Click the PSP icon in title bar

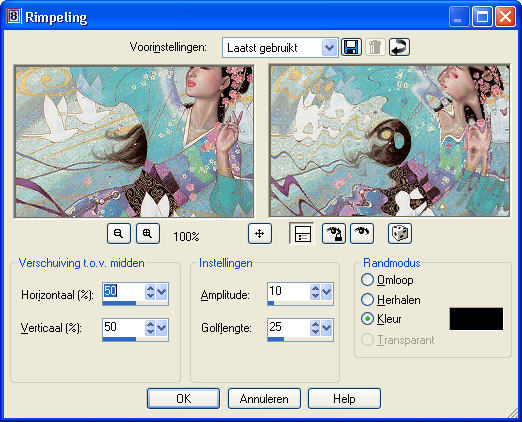pyautogui.click(x=14, y=16)
